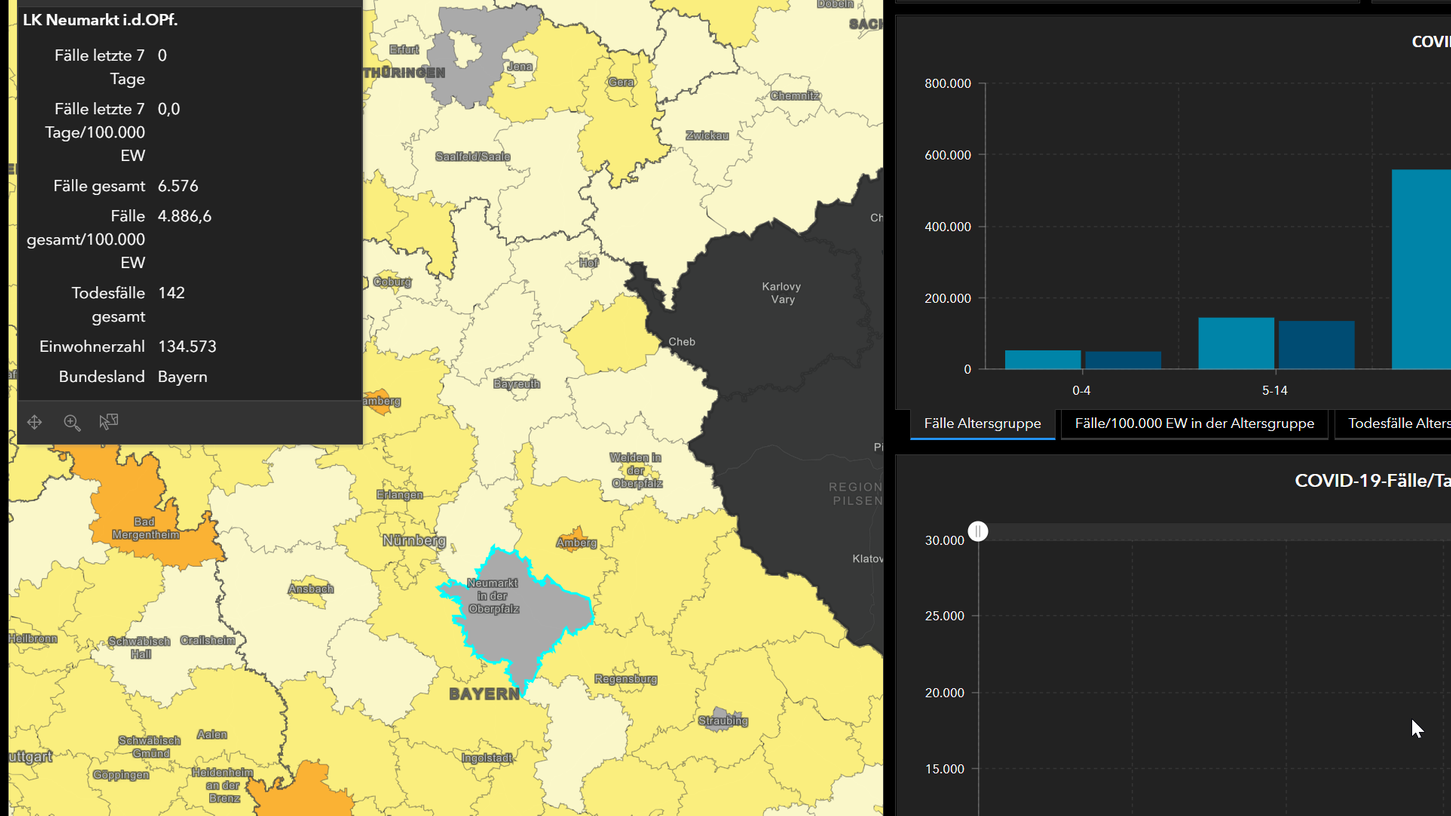1451x816 pixels.
Task: Click the Bayreuth map label
Action: [x=517, y=384]
